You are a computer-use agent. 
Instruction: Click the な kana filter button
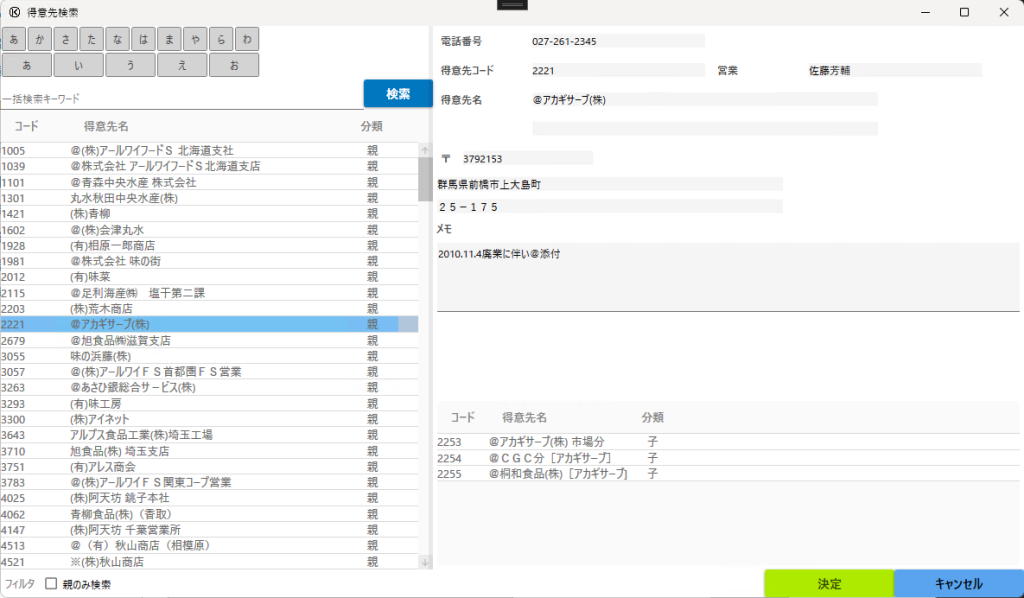(x=117, y=39)
